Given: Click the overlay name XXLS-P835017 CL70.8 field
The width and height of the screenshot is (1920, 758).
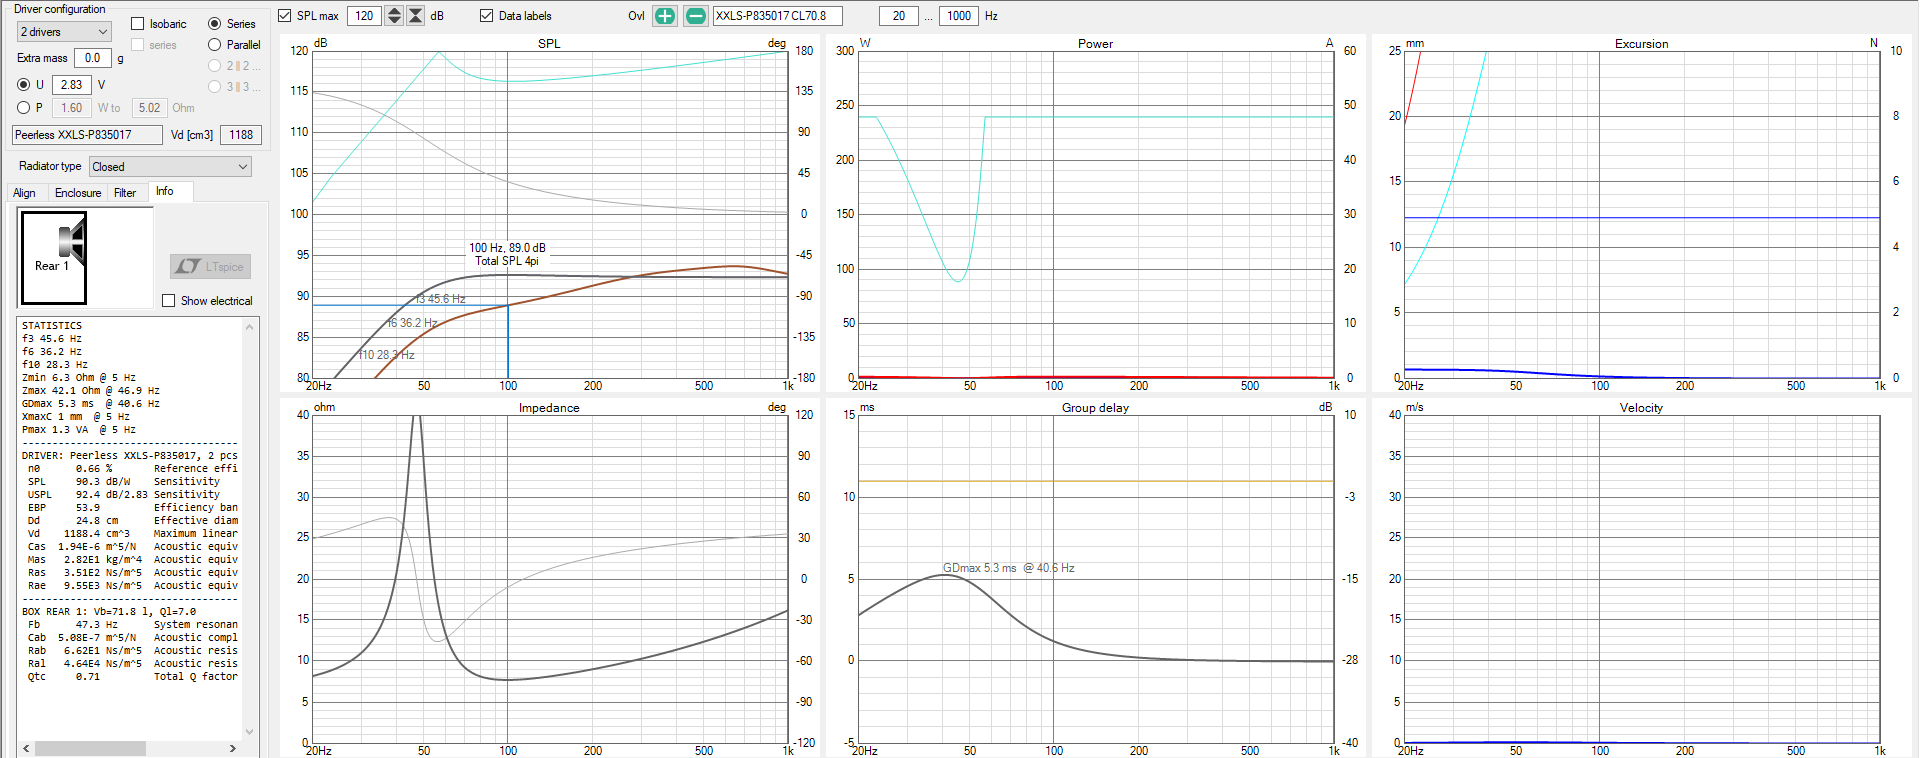Looking at the screenshot, I should 777,16.
